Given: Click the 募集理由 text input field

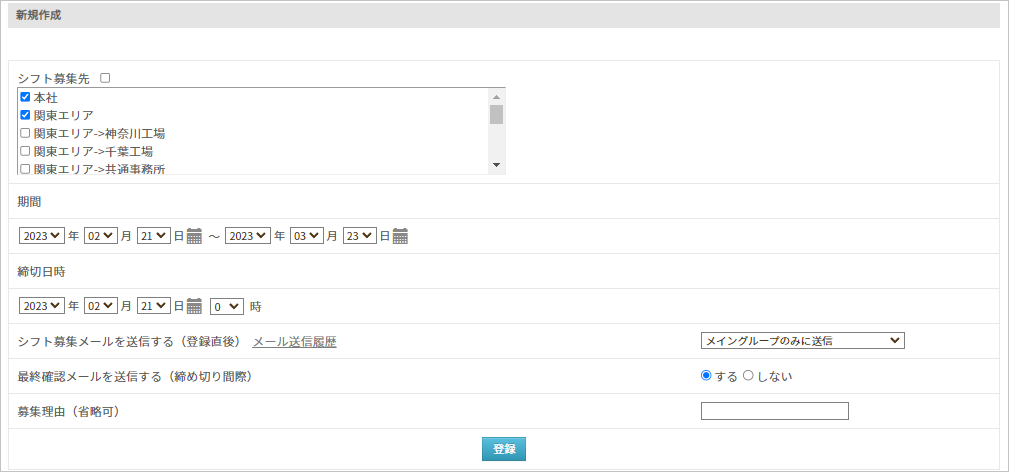Looking at the screenshot, I should pos(775,411).
